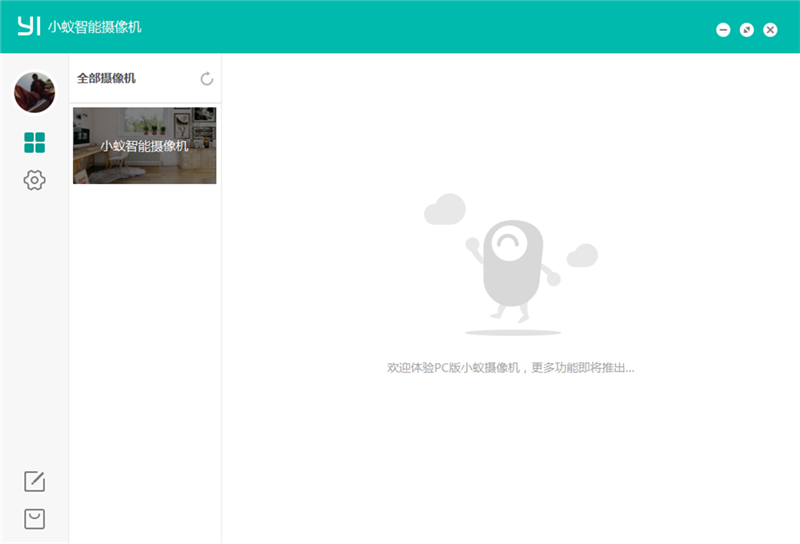
Task: Click the welcome message text 欢迎体验PC版小蚁摄像机
Action: (x=510, y=368)
